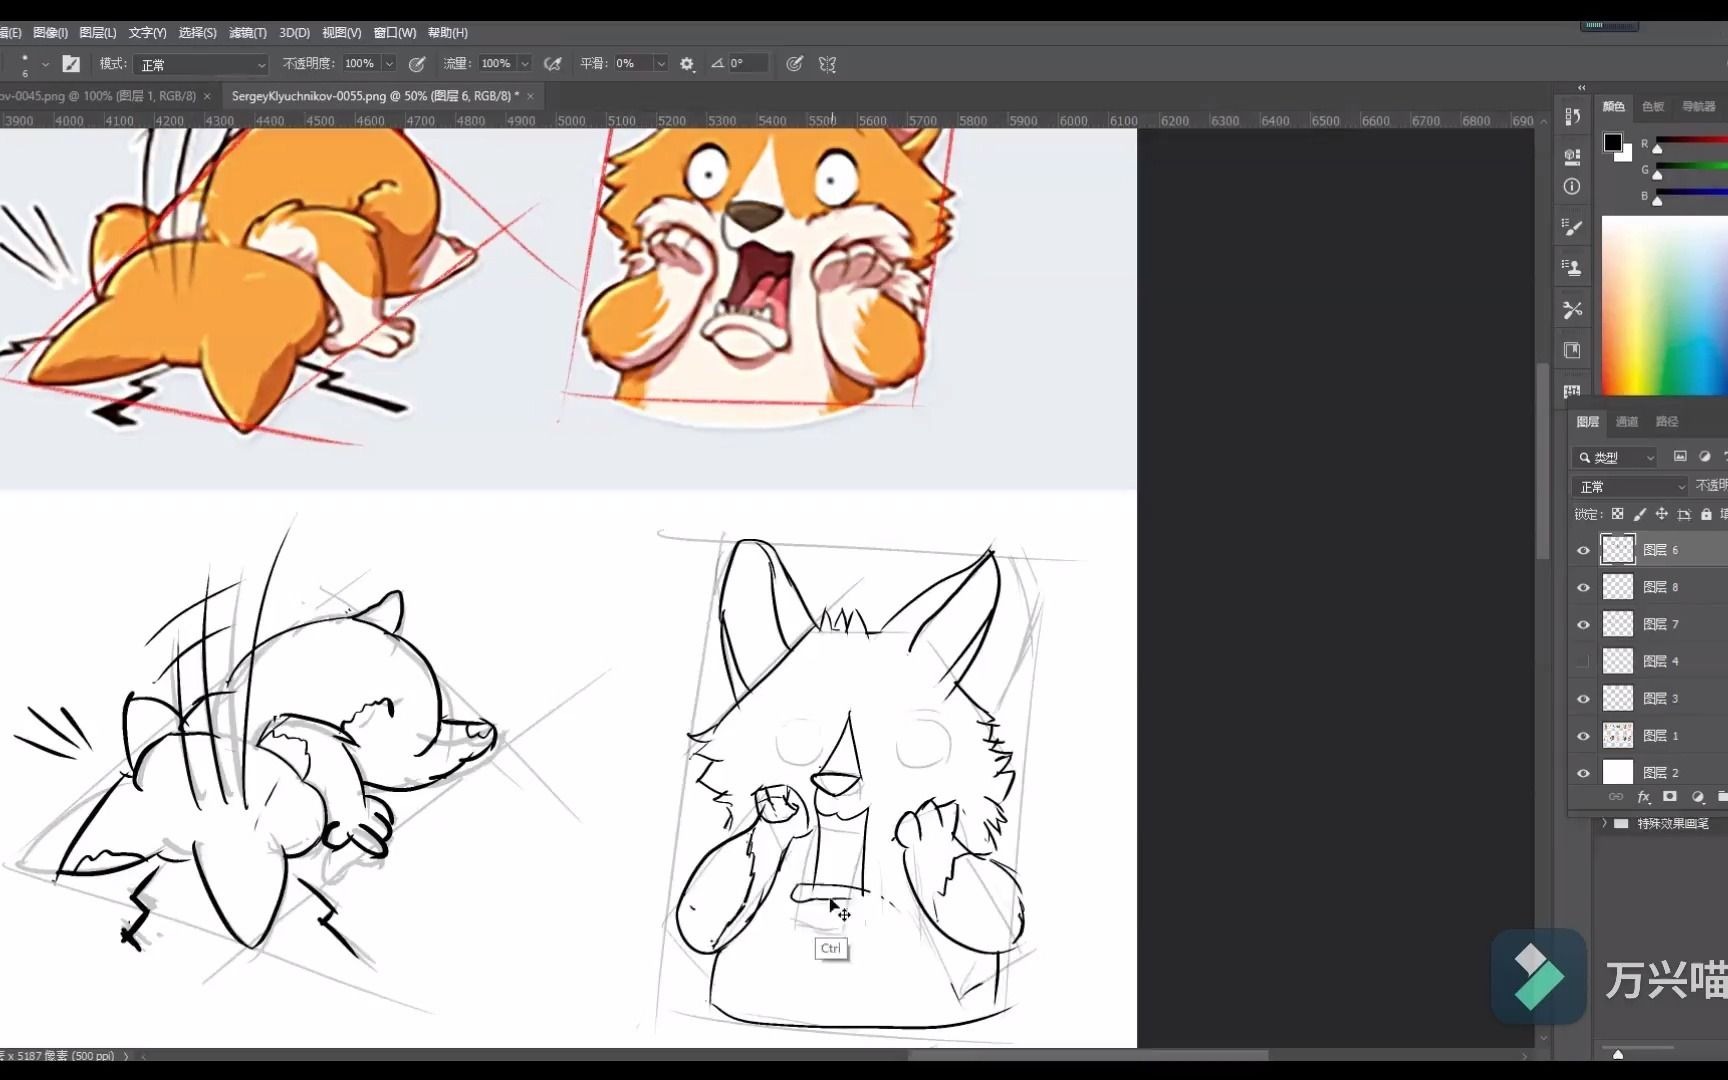Hide layer 图层 7
Screen dimensions: 1728x1080
1583,624
